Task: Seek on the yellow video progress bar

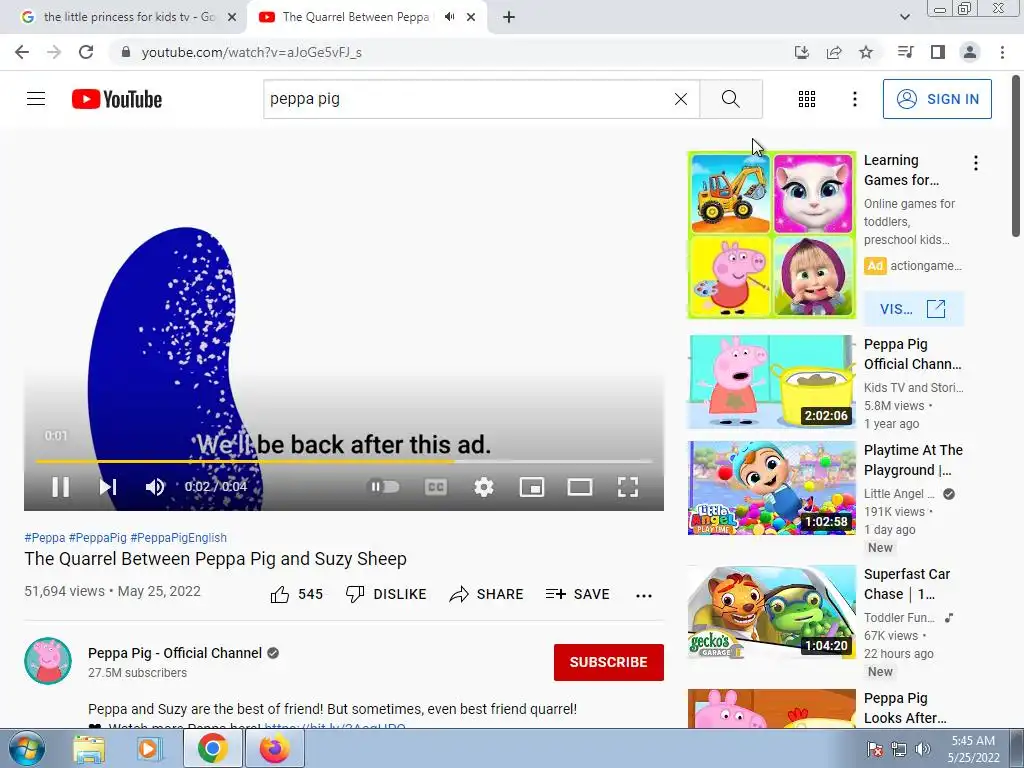Action: (344, 461)
